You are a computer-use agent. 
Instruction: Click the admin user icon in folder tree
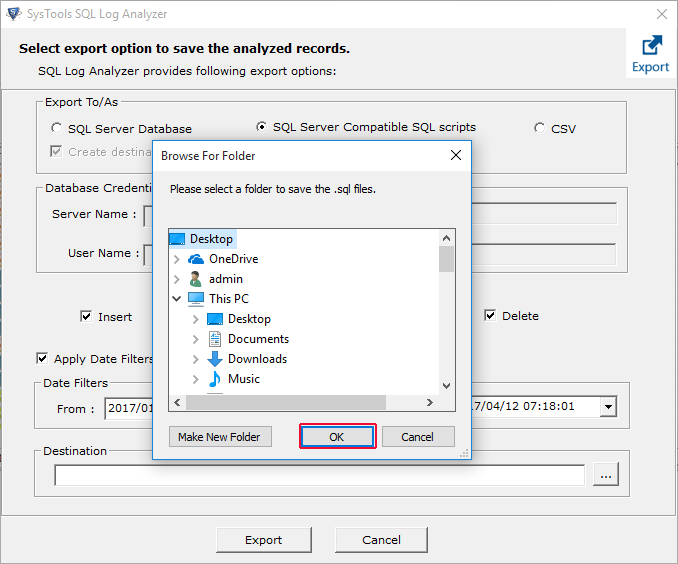click(x=195, y=279)
